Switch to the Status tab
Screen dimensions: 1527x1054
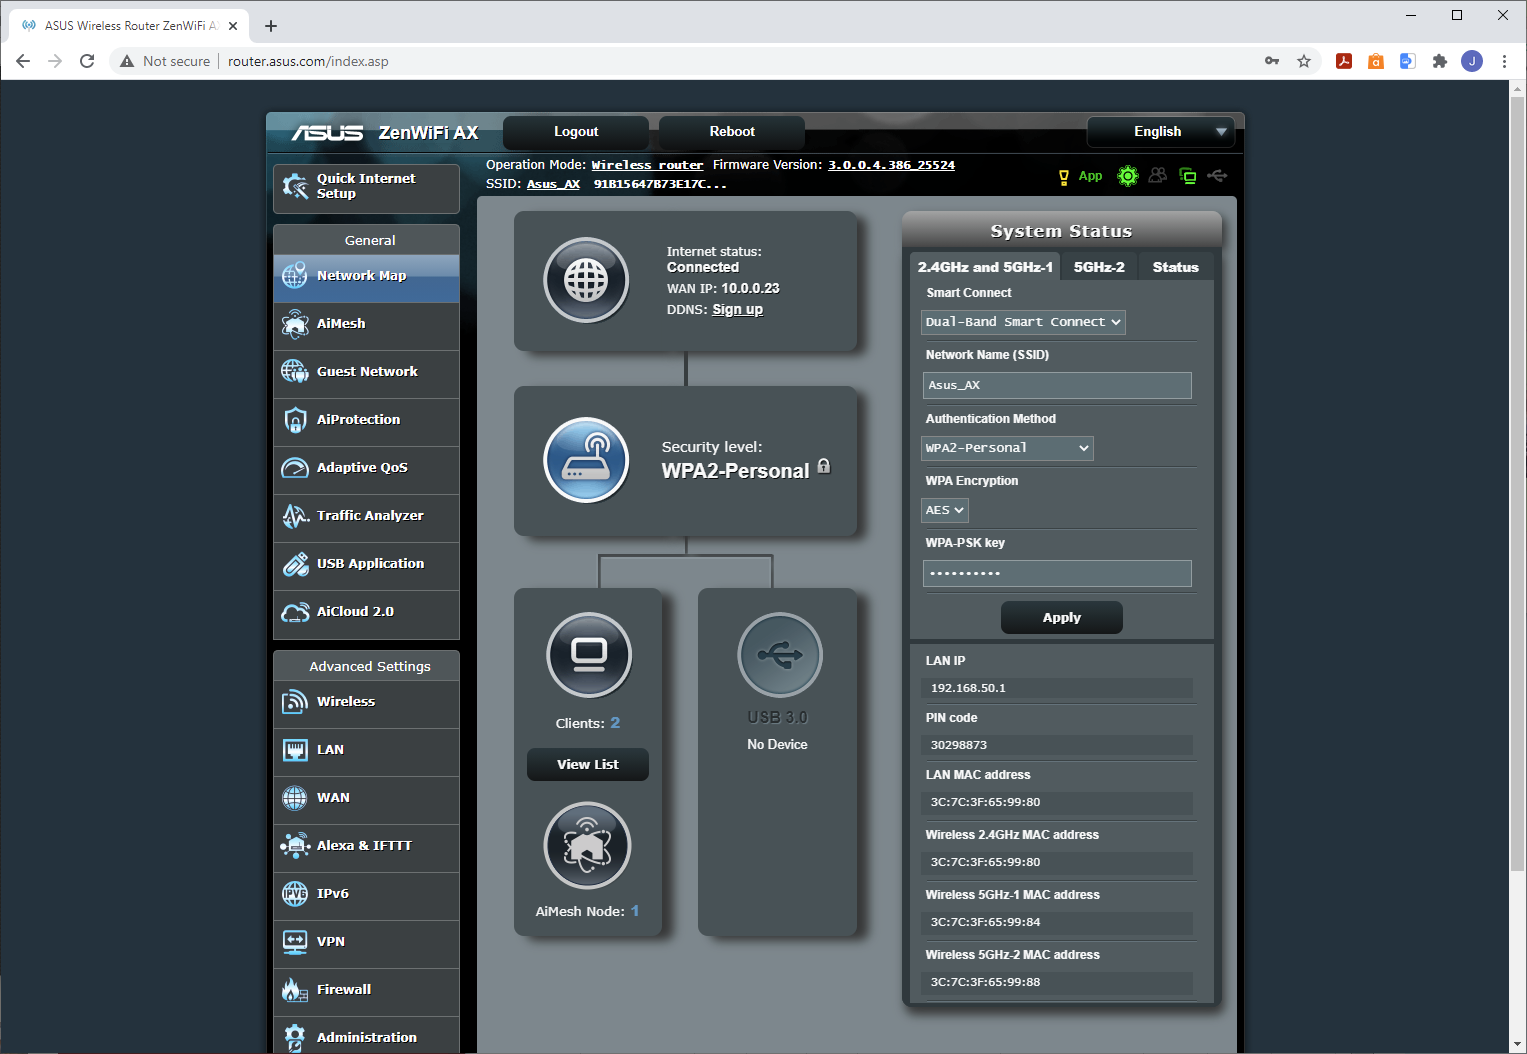(1175, 267)
